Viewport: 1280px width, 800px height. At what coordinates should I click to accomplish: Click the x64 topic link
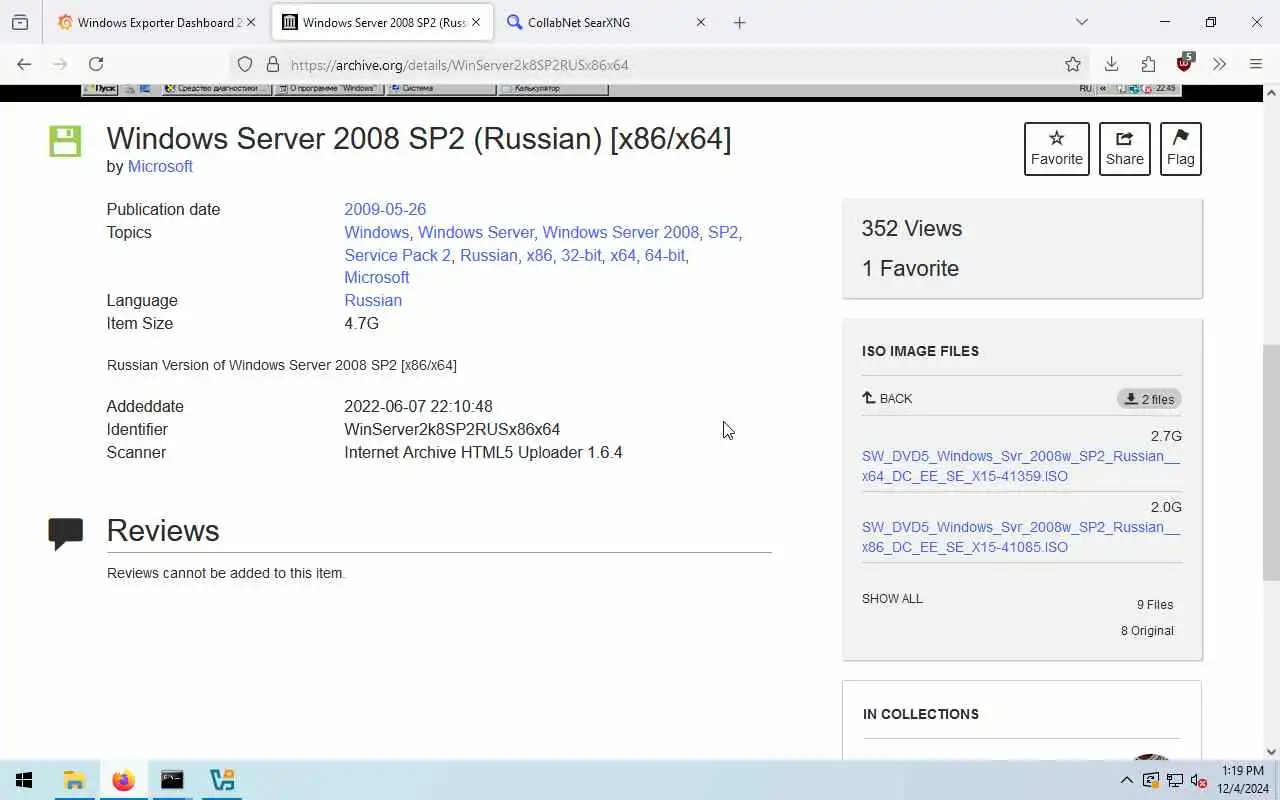(x=623, y=255)
